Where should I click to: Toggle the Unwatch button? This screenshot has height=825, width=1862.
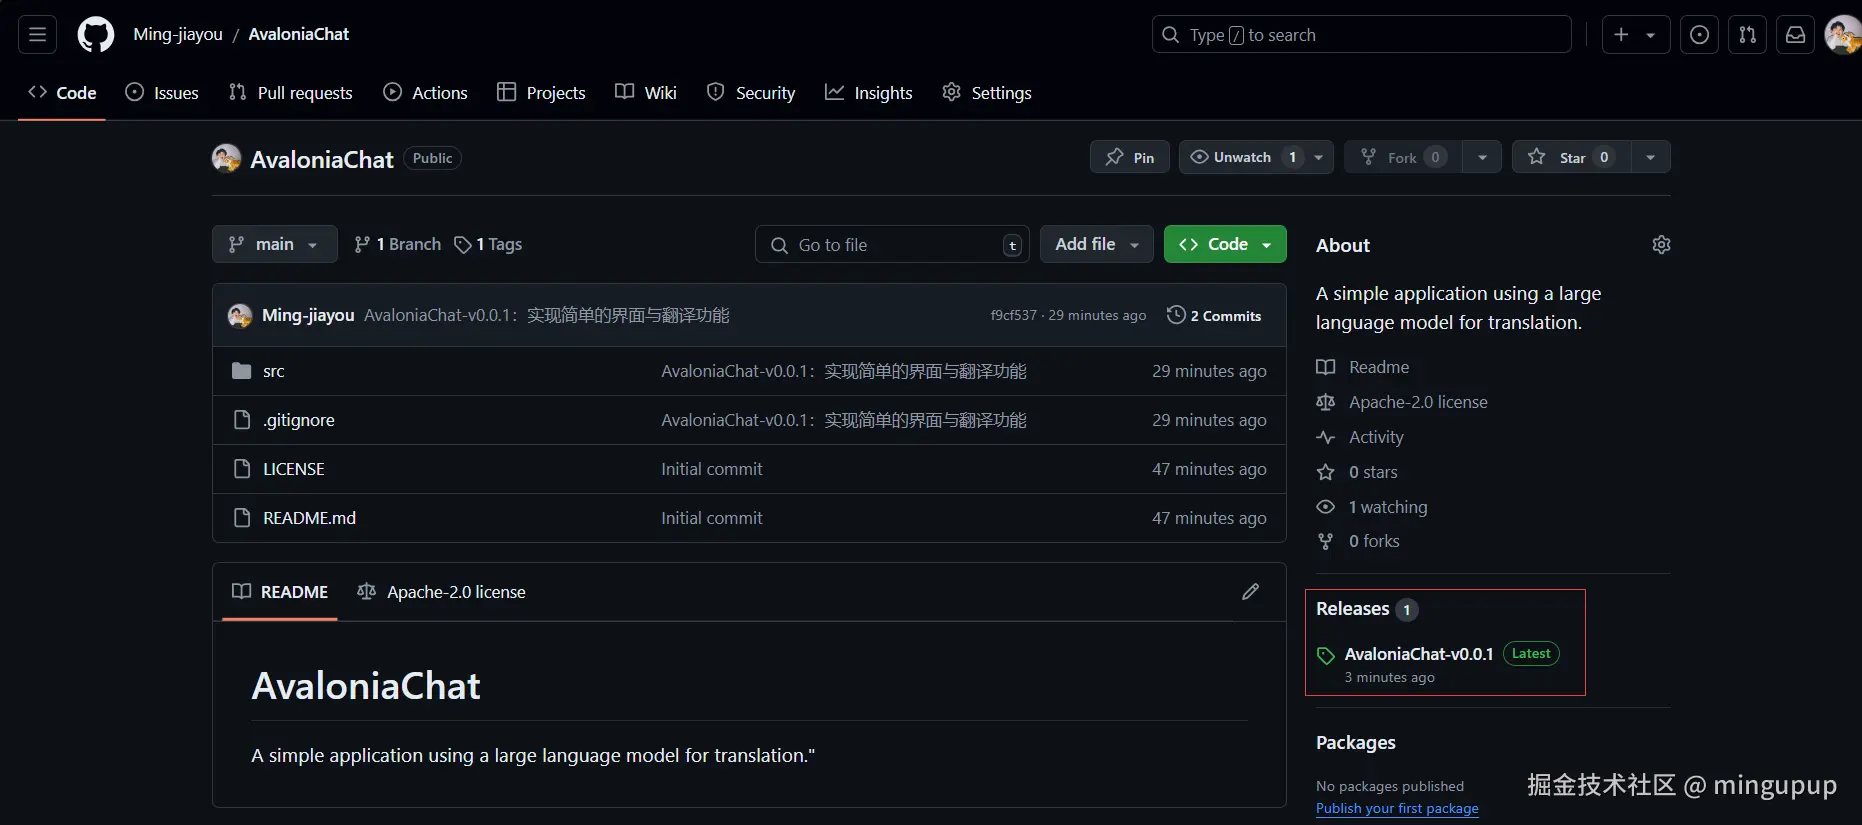1243,157
